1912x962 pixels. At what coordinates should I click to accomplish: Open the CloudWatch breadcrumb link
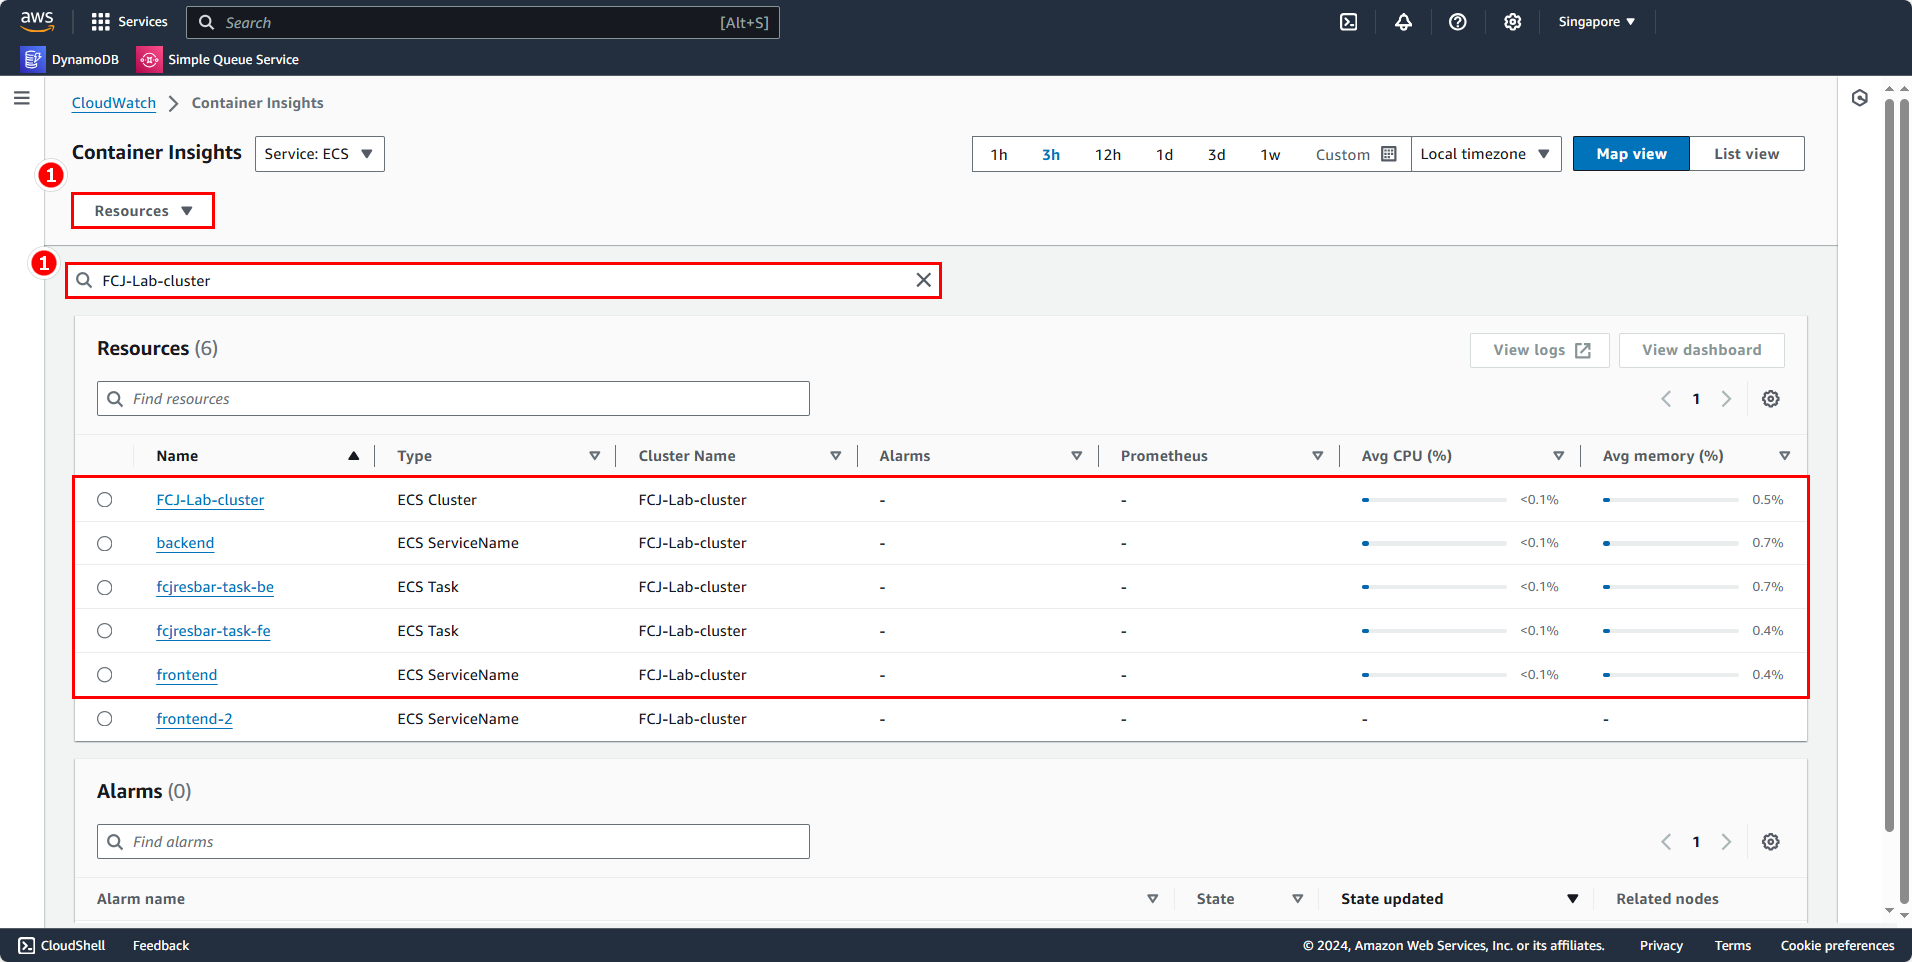coord(114,103)
